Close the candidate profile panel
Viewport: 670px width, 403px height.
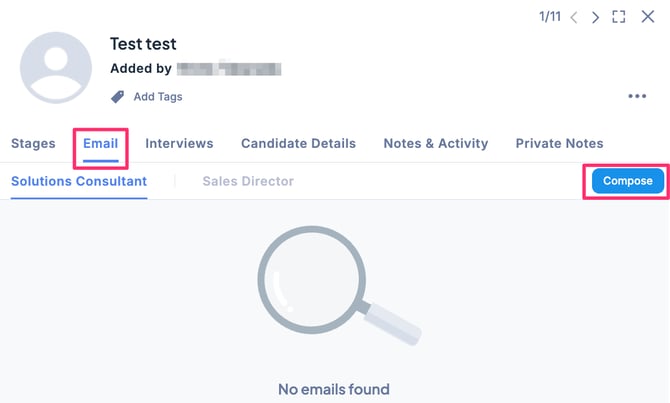point(647,17)
